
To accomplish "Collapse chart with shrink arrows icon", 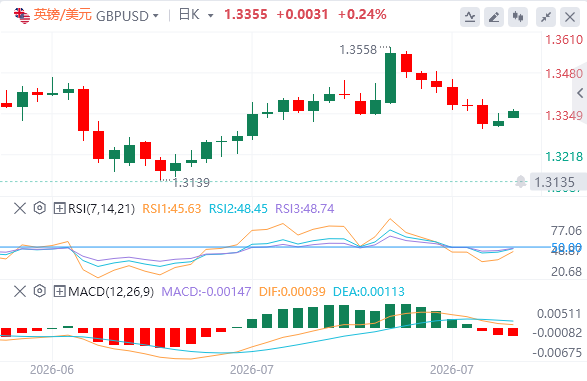I will [x=546, y=17].
